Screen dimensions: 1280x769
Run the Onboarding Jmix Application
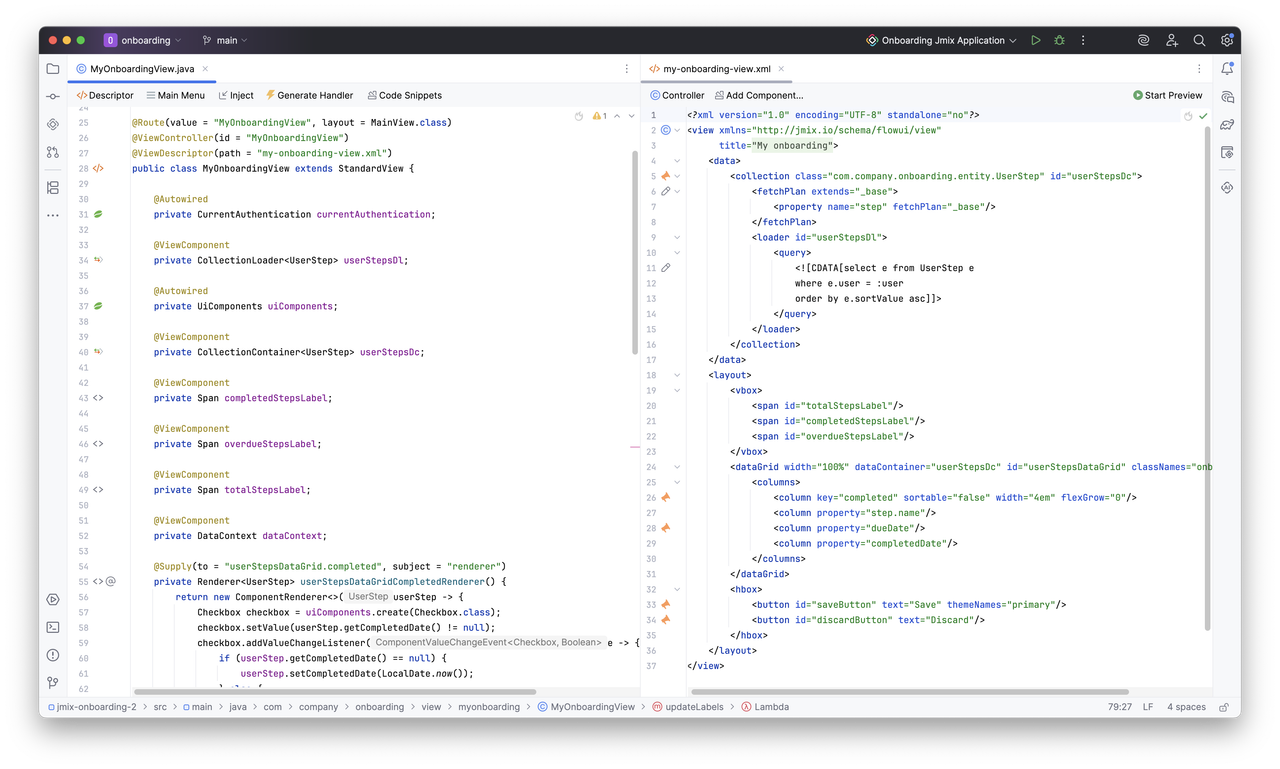pyautogui.click(x=1036, y=40)
